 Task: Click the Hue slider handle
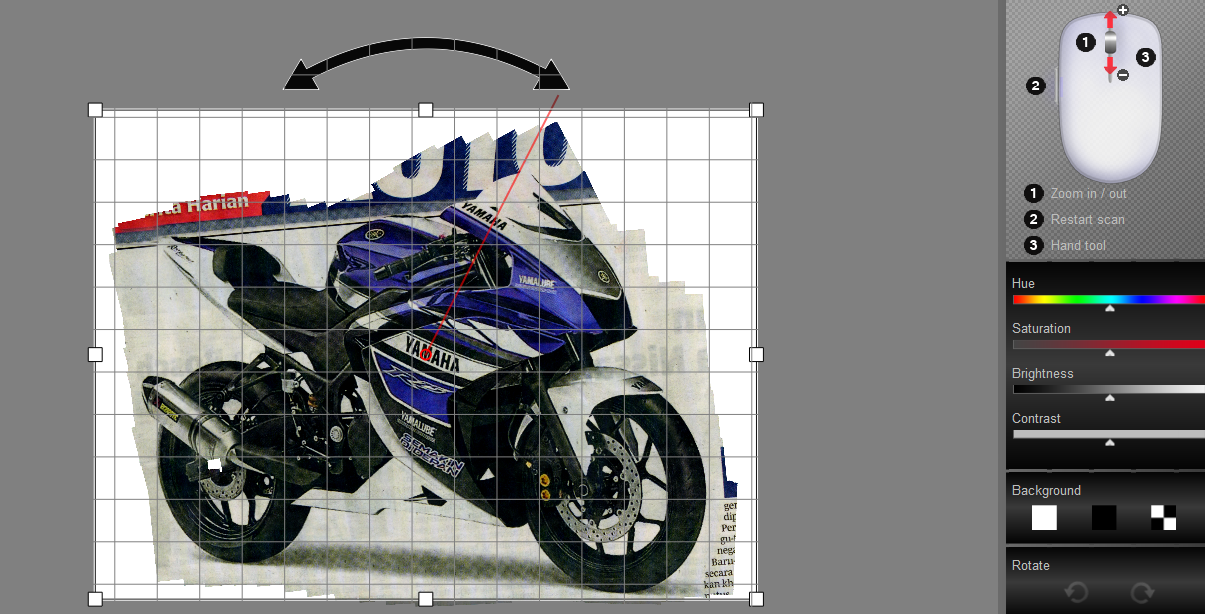click(1109, 309)
